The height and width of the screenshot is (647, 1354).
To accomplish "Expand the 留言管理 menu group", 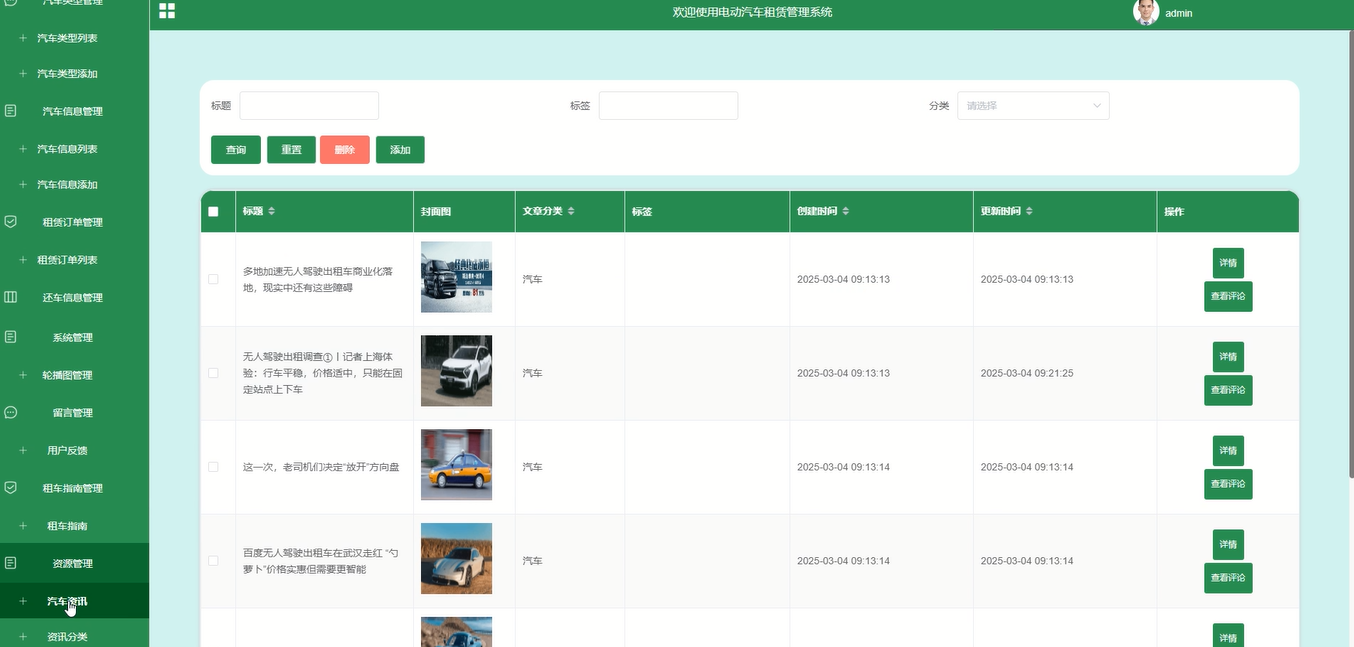I will coord(72,412).
